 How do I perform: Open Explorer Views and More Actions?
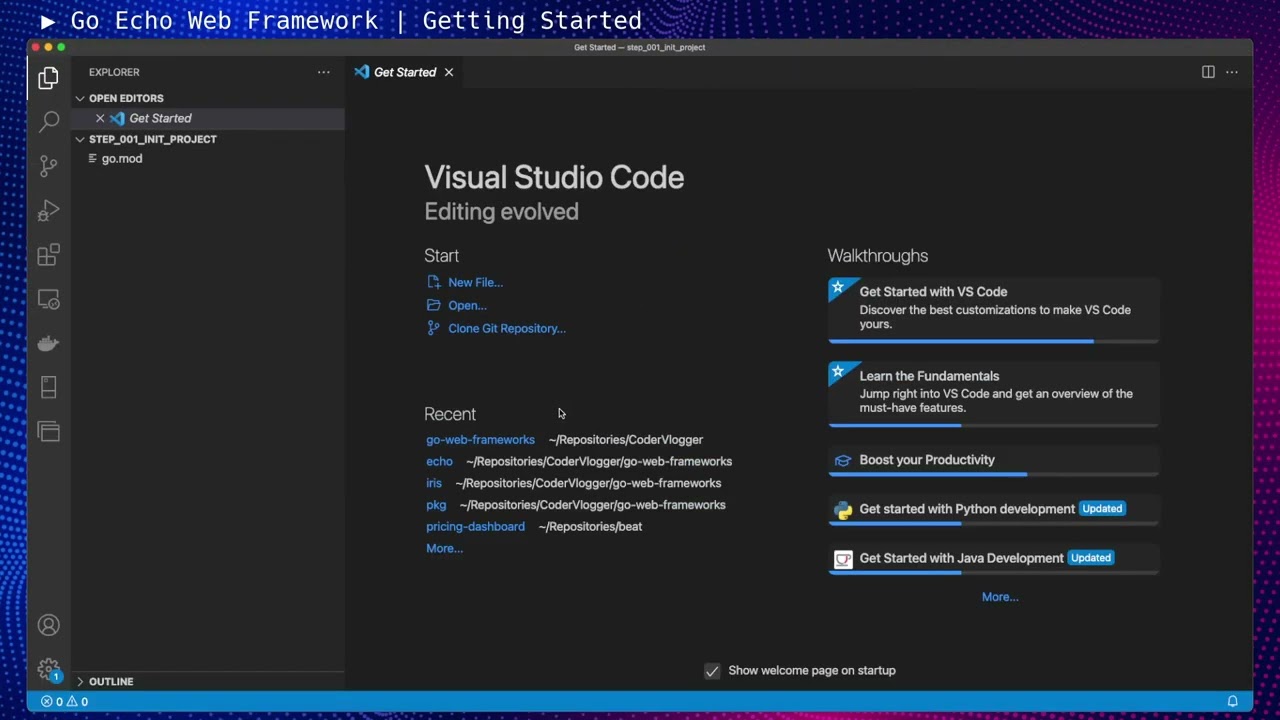pyautogui.click(x=323, y=72)
